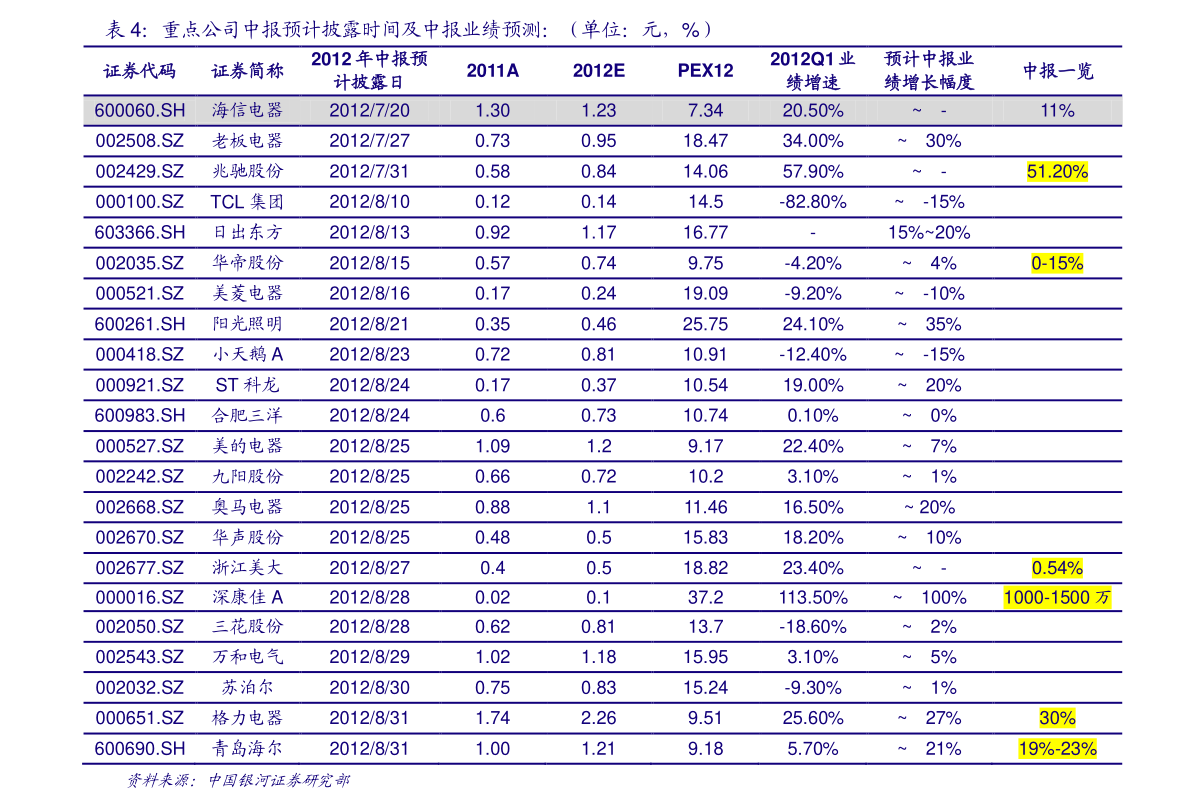Viewport: 1191px width, 808px height.
Task: Select the 113.50% growth rate cell
Action: pos(812,598)
